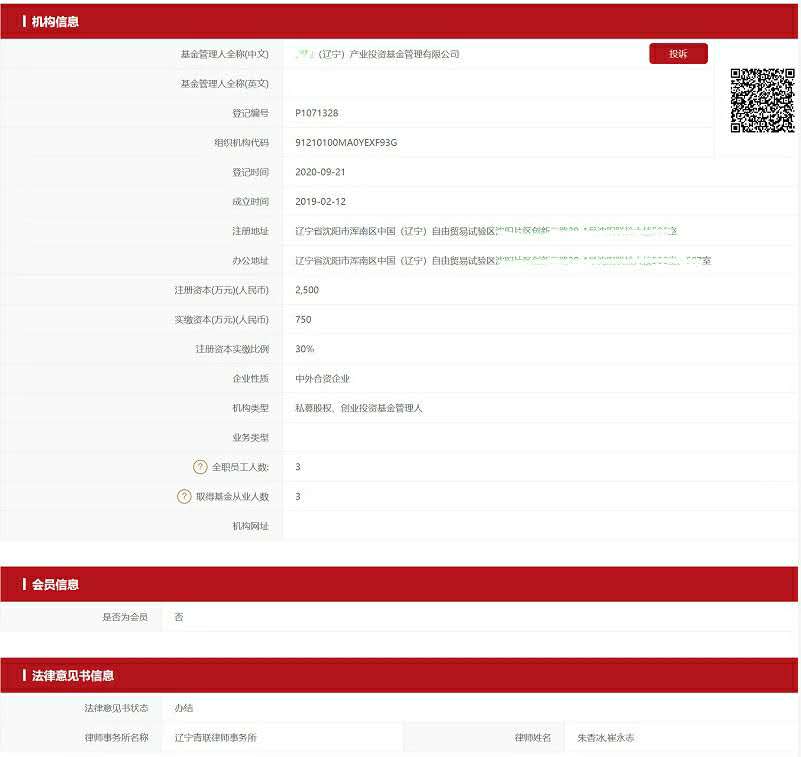801x757 pixels.
Task: Select the fund manager Chinese name text
Action: 377,54
